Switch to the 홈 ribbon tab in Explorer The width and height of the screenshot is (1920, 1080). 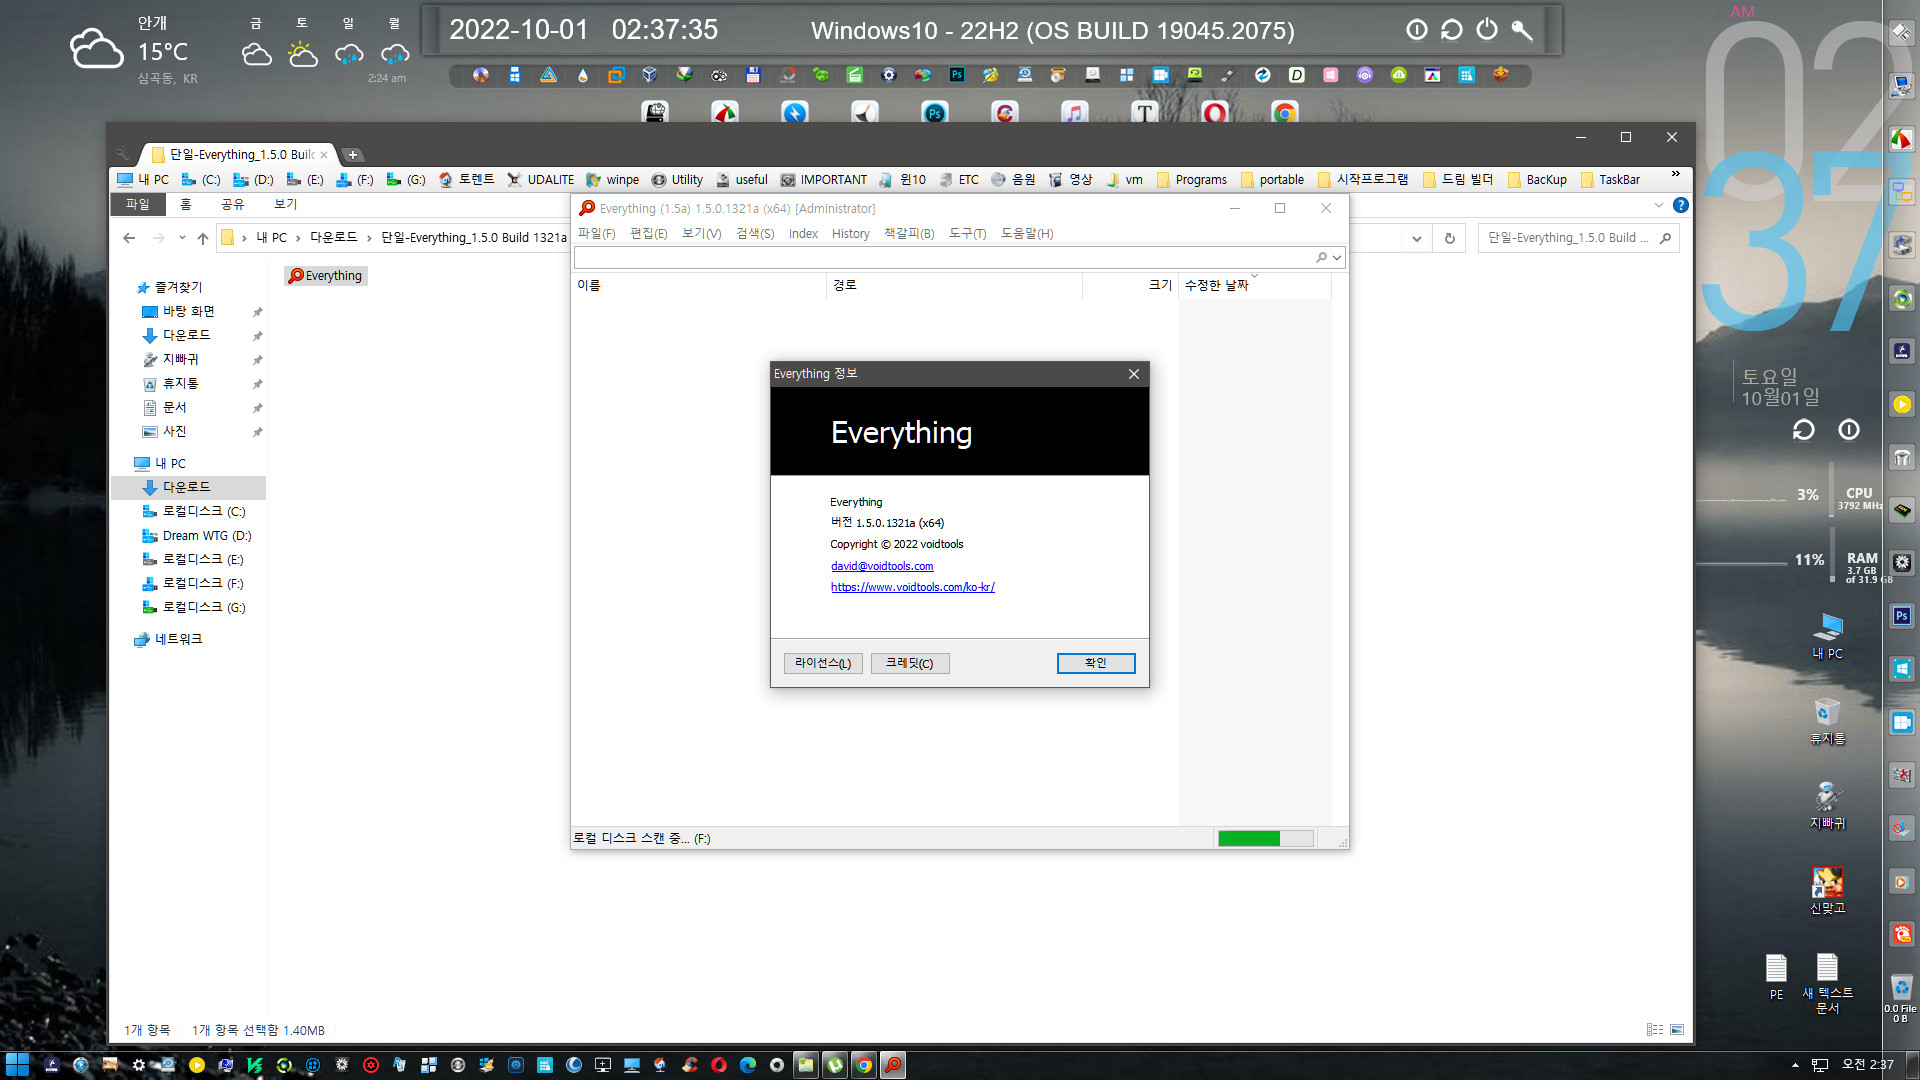(185, 204)
